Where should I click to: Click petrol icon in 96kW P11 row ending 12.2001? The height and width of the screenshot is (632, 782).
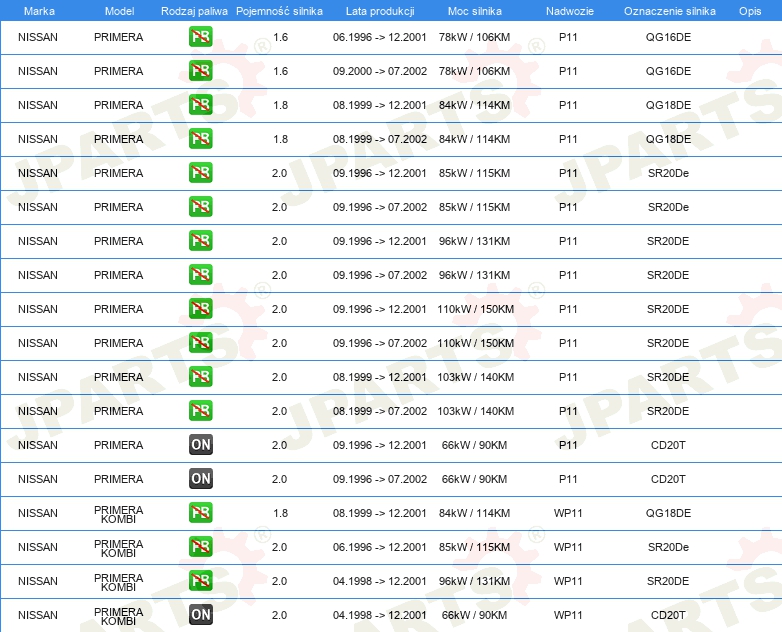[200, 240]
